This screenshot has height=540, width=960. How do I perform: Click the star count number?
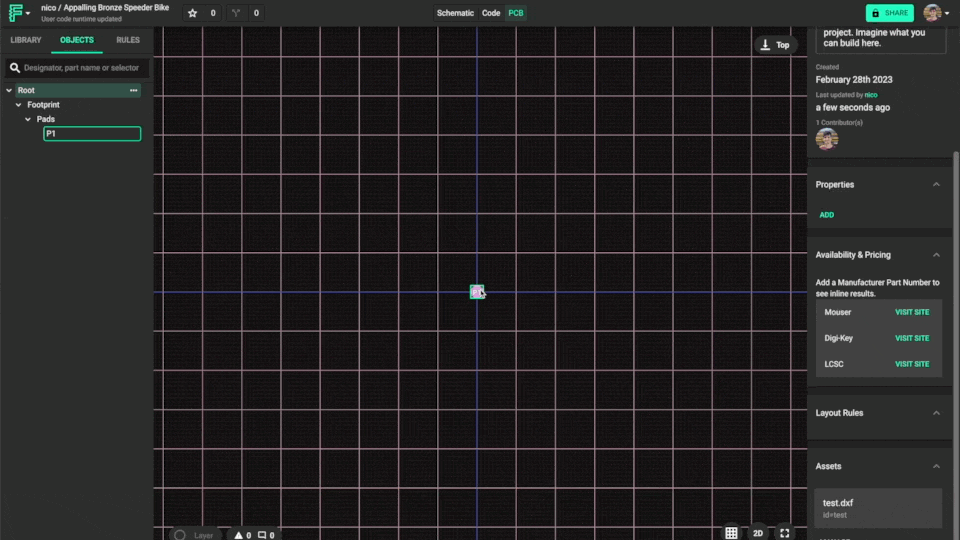pos(212,13)
